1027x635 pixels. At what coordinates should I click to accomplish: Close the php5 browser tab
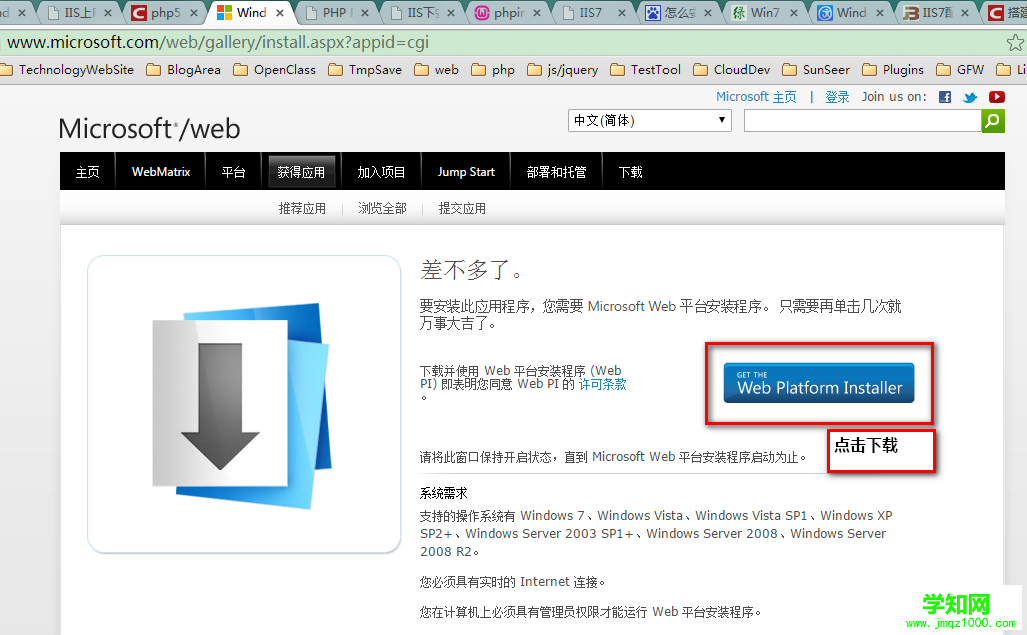194,12
